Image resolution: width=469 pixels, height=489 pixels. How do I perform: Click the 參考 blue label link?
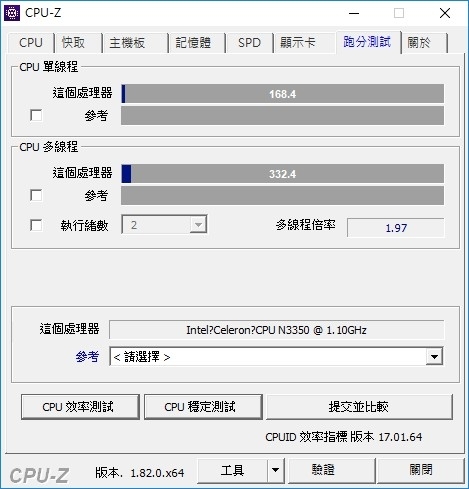(87, 357)
